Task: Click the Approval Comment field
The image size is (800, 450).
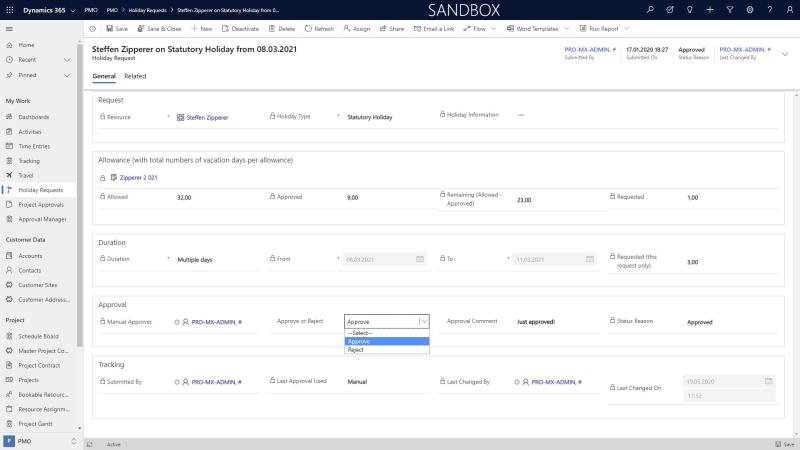Action: click(550, 322)
